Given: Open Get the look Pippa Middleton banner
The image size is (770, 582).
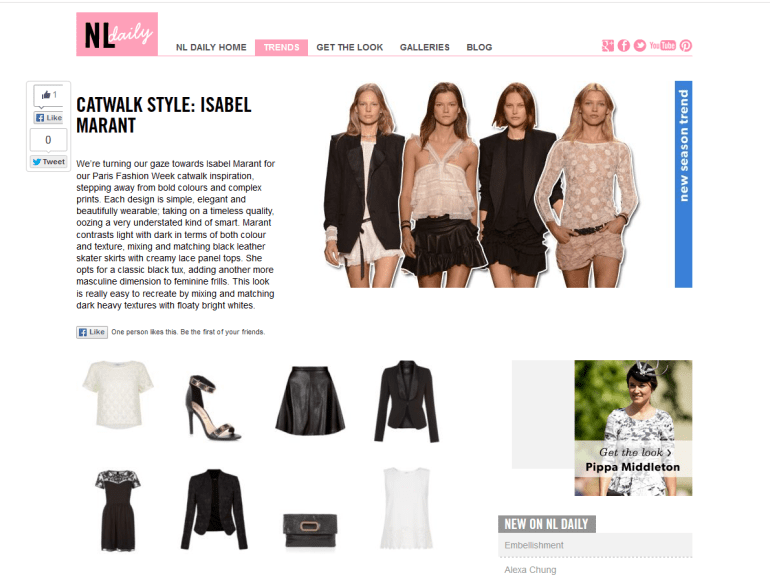Looking at the screenshot, I should tap(633, 428).
